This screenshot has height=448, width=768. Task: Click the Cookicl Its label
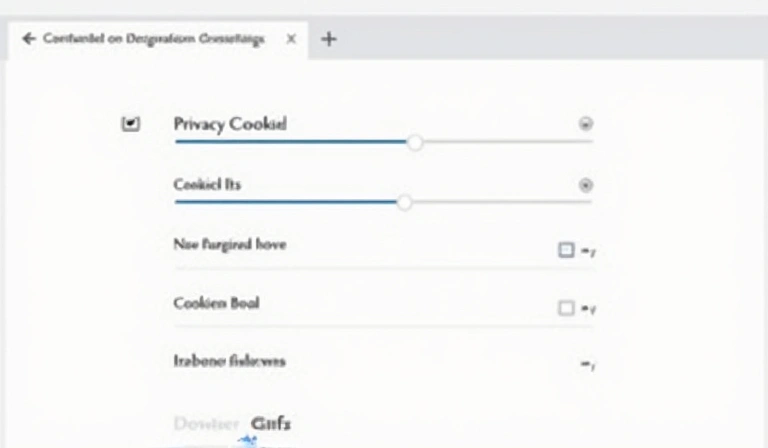(207, 184)
